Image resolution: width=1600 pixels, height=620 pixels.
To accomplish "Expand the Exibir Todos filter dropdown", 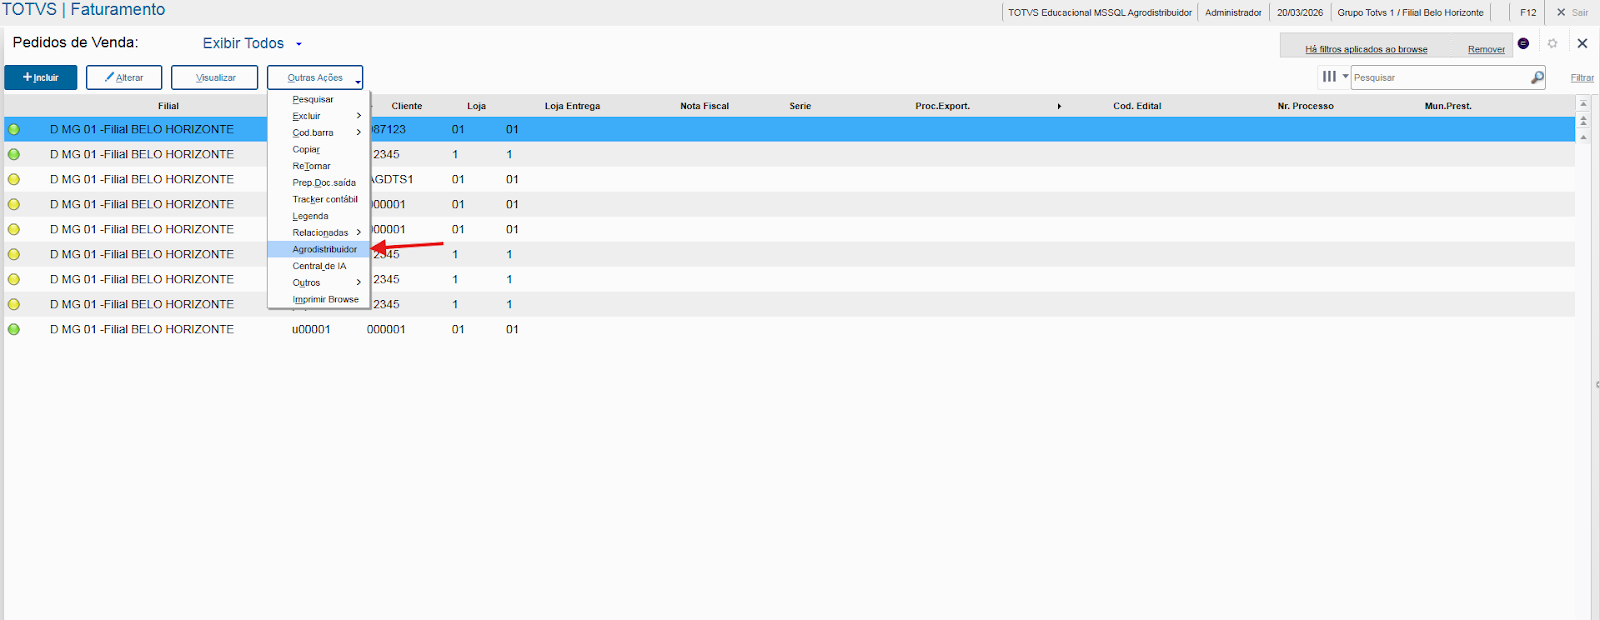I will (x=252, y=43).
